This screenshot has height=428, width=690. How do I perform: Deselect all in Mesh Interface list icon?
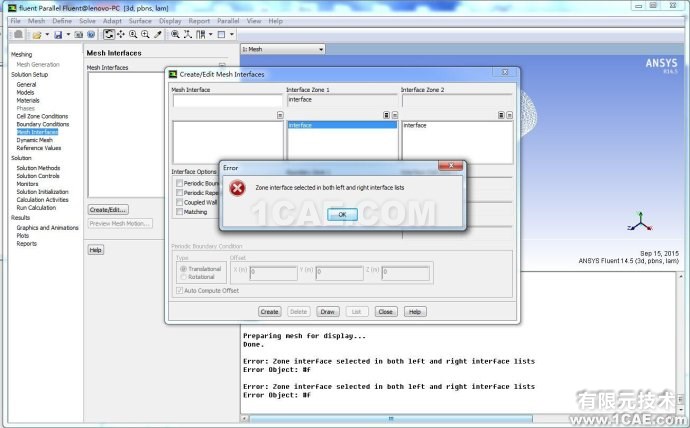click(x=280, y=115)
